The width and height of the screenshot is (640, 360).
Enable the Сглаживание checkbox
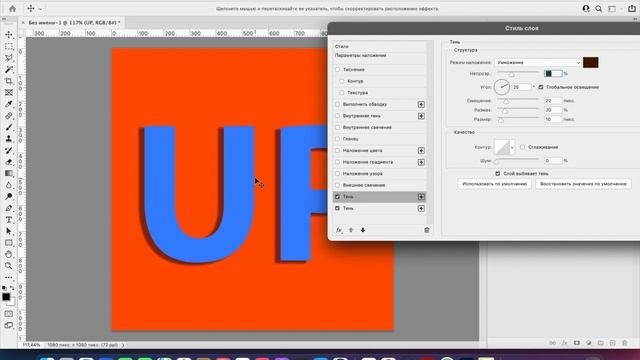522,147
